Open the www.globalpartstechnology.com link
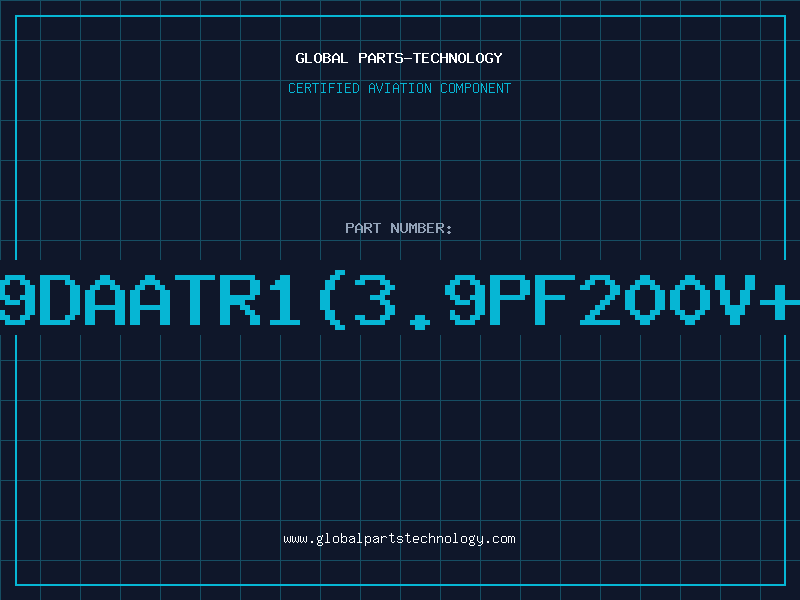This screenshot has height=600, width=800. click(399, 539)
